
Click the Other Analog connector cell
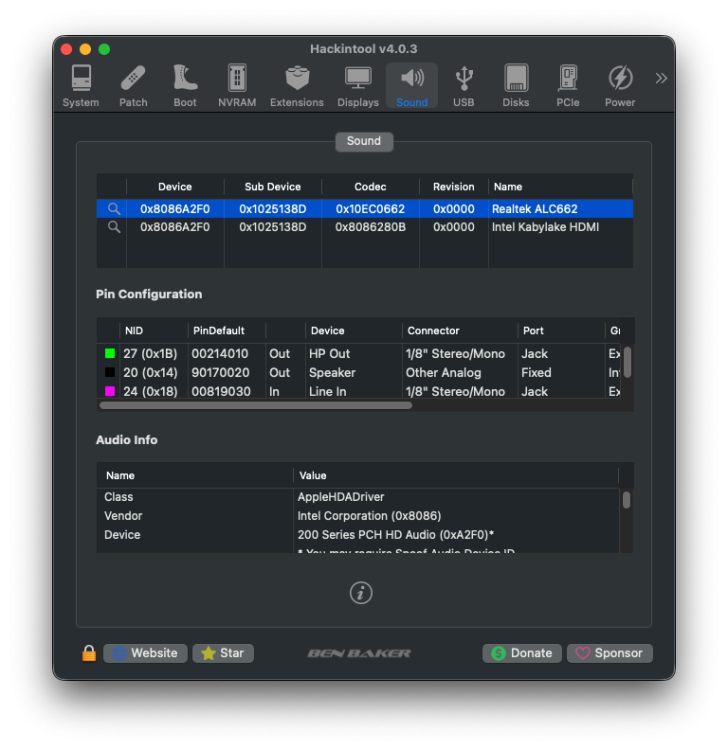(443, 372)
